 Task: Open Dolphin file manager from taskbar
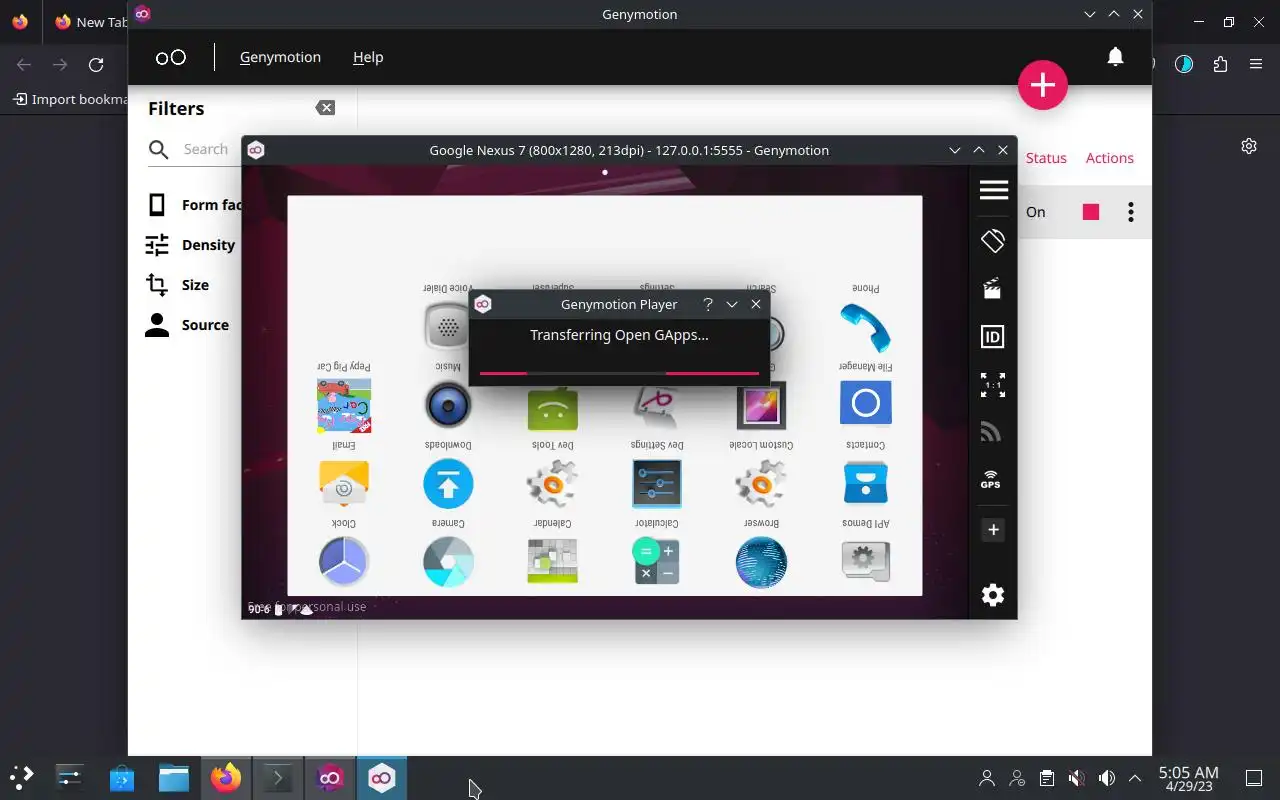coord(174,777)
